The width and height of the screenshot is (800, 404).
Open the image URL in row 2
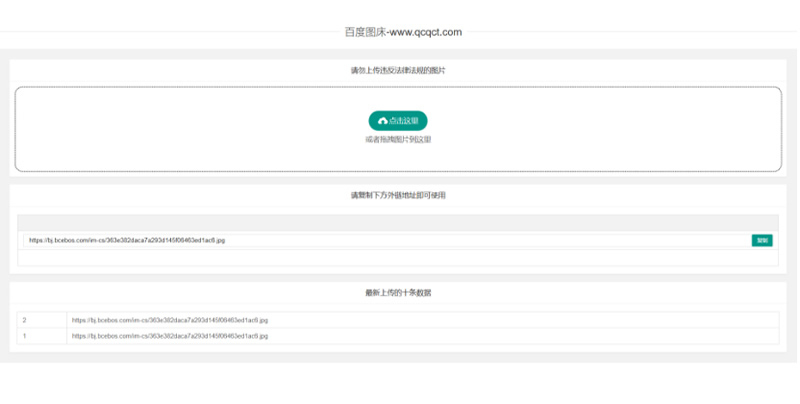tap(170, 320)
